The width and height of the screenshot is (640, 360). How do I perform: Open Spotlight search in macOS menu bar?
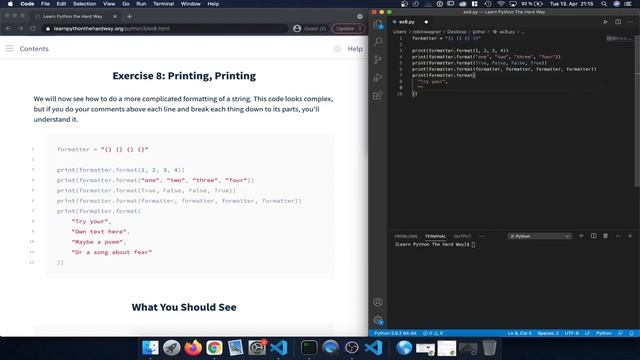[604, 4]
